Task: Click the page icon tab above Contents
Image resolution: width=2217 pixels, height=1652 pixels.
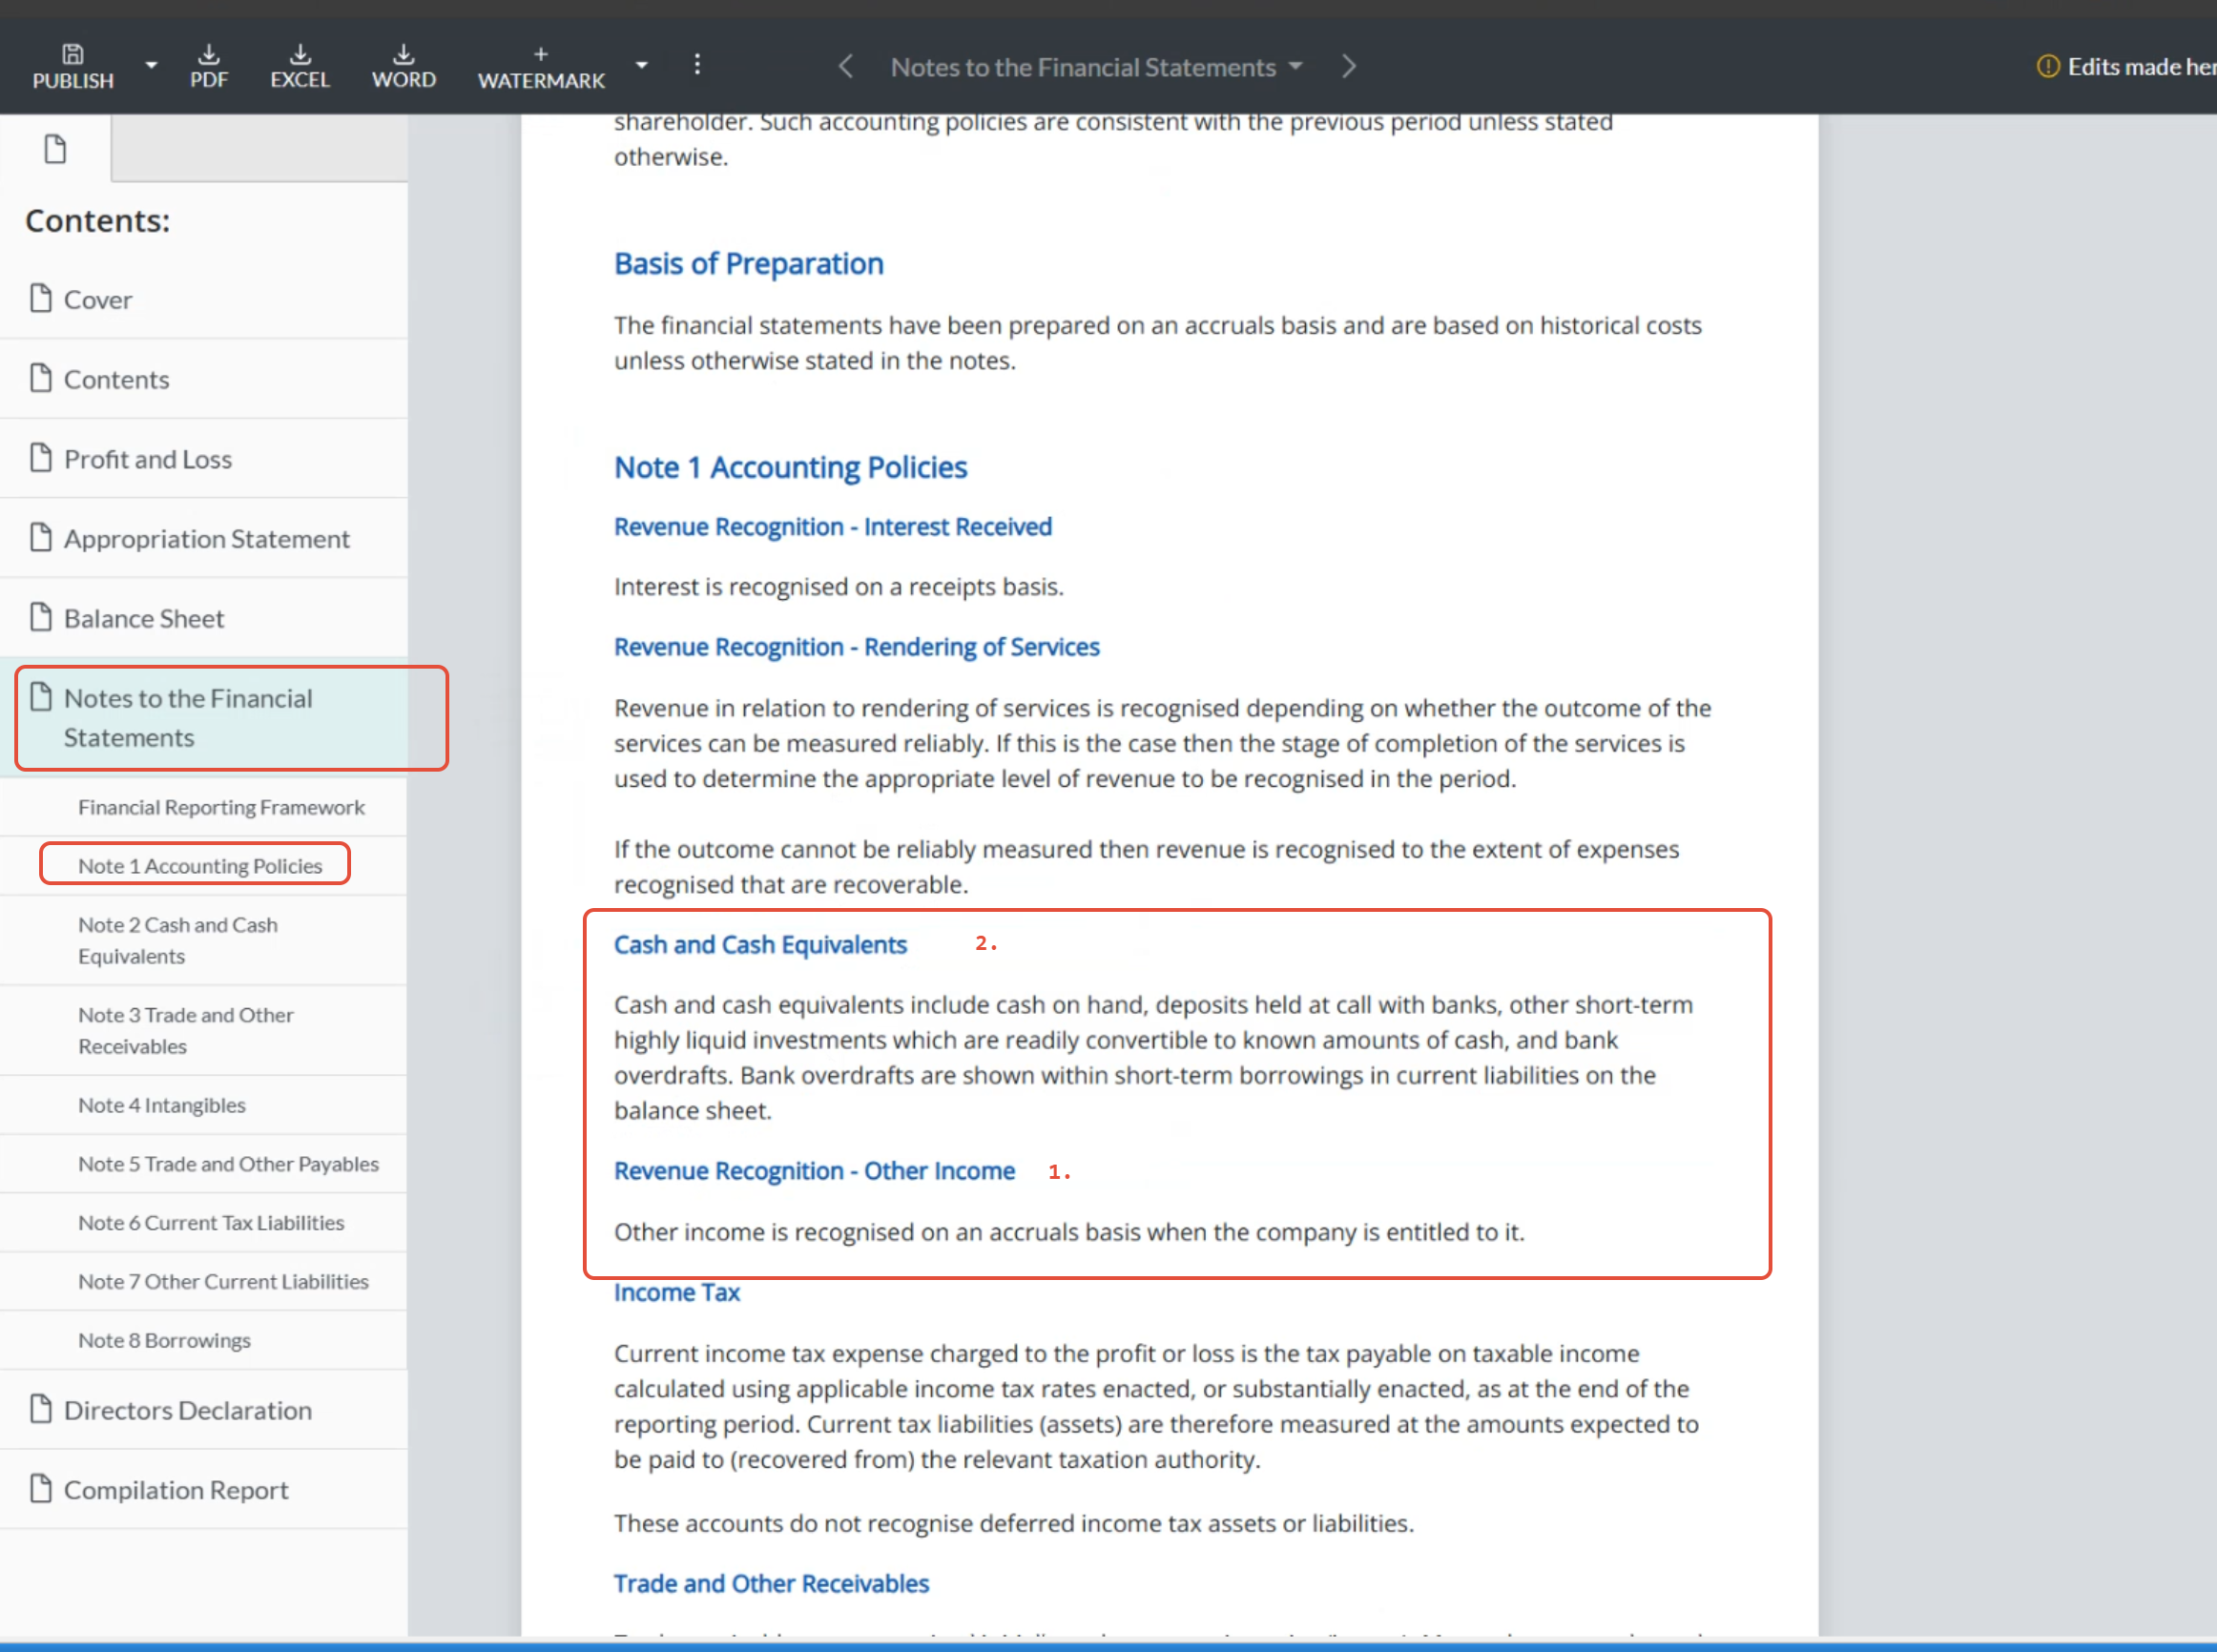Action: click(x=55, y=149)
